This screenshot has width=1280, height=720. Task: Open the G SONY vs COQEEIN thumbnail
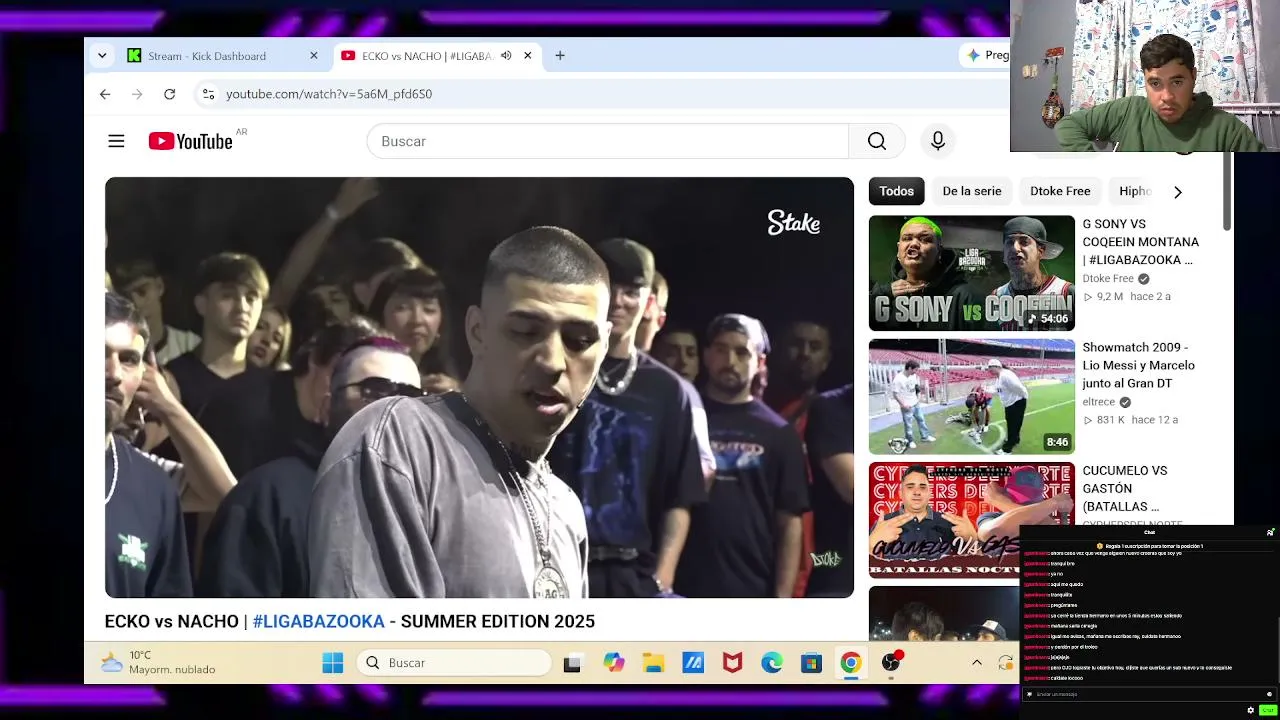(x=972, y=273)
